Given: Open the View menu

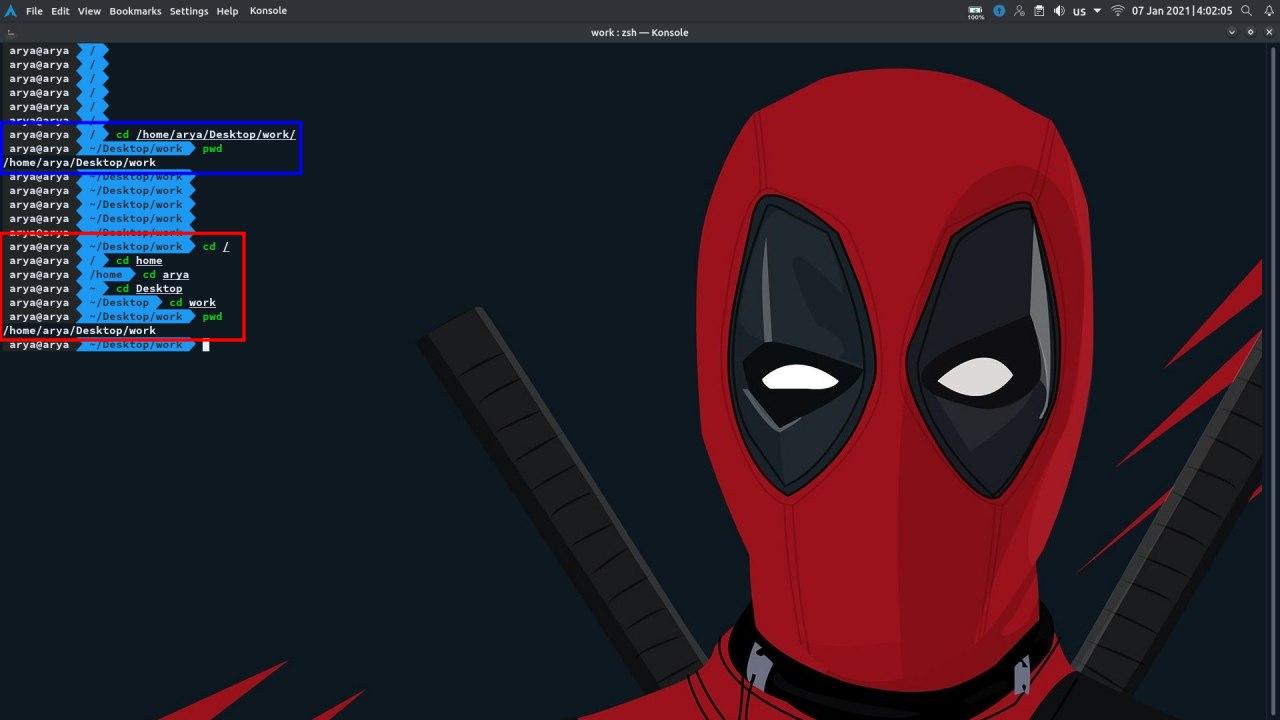Looking at the screenshot, I should [x=89, y=11].
